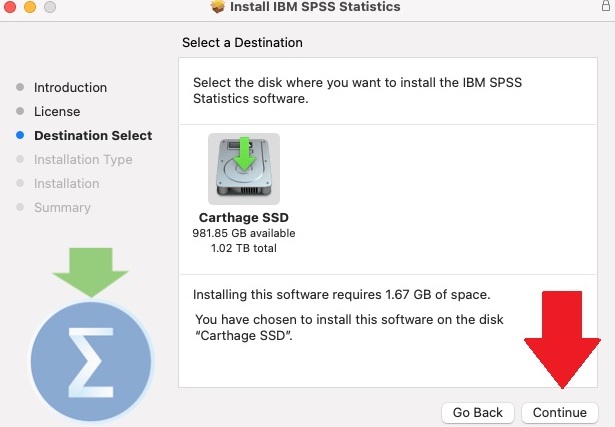This screenshot has width=615, height=427.
Task: Select the Destination Select step label
Action: pyautogui.click(x=93, y=135)
